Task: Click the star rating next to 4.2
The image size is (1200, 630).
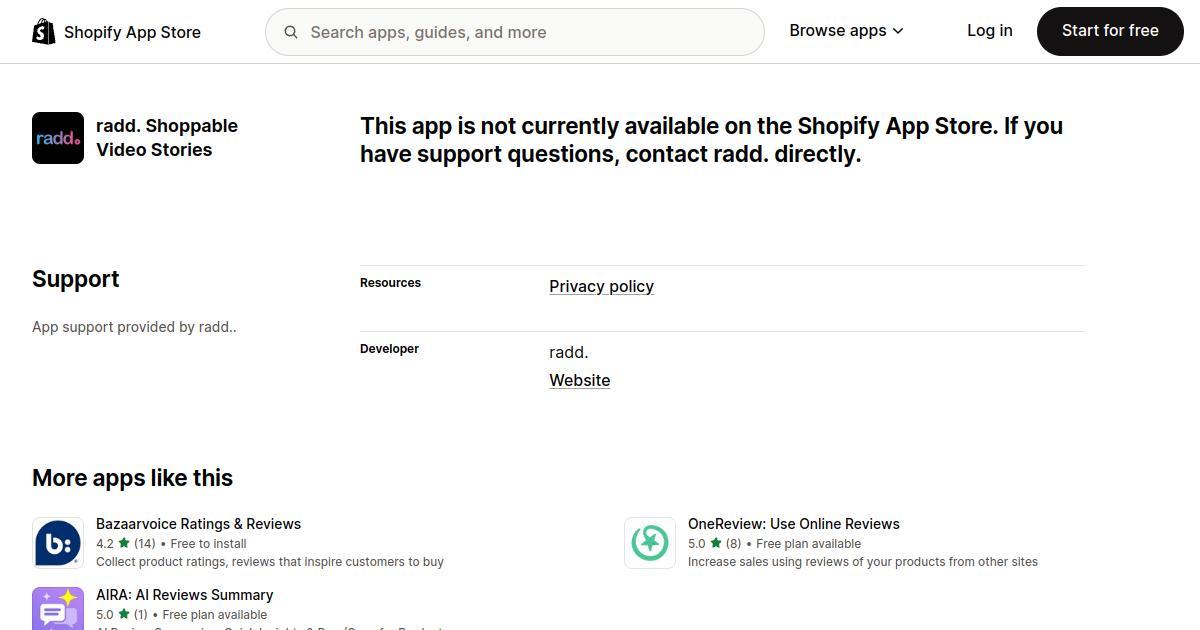Action: point(124,543)
